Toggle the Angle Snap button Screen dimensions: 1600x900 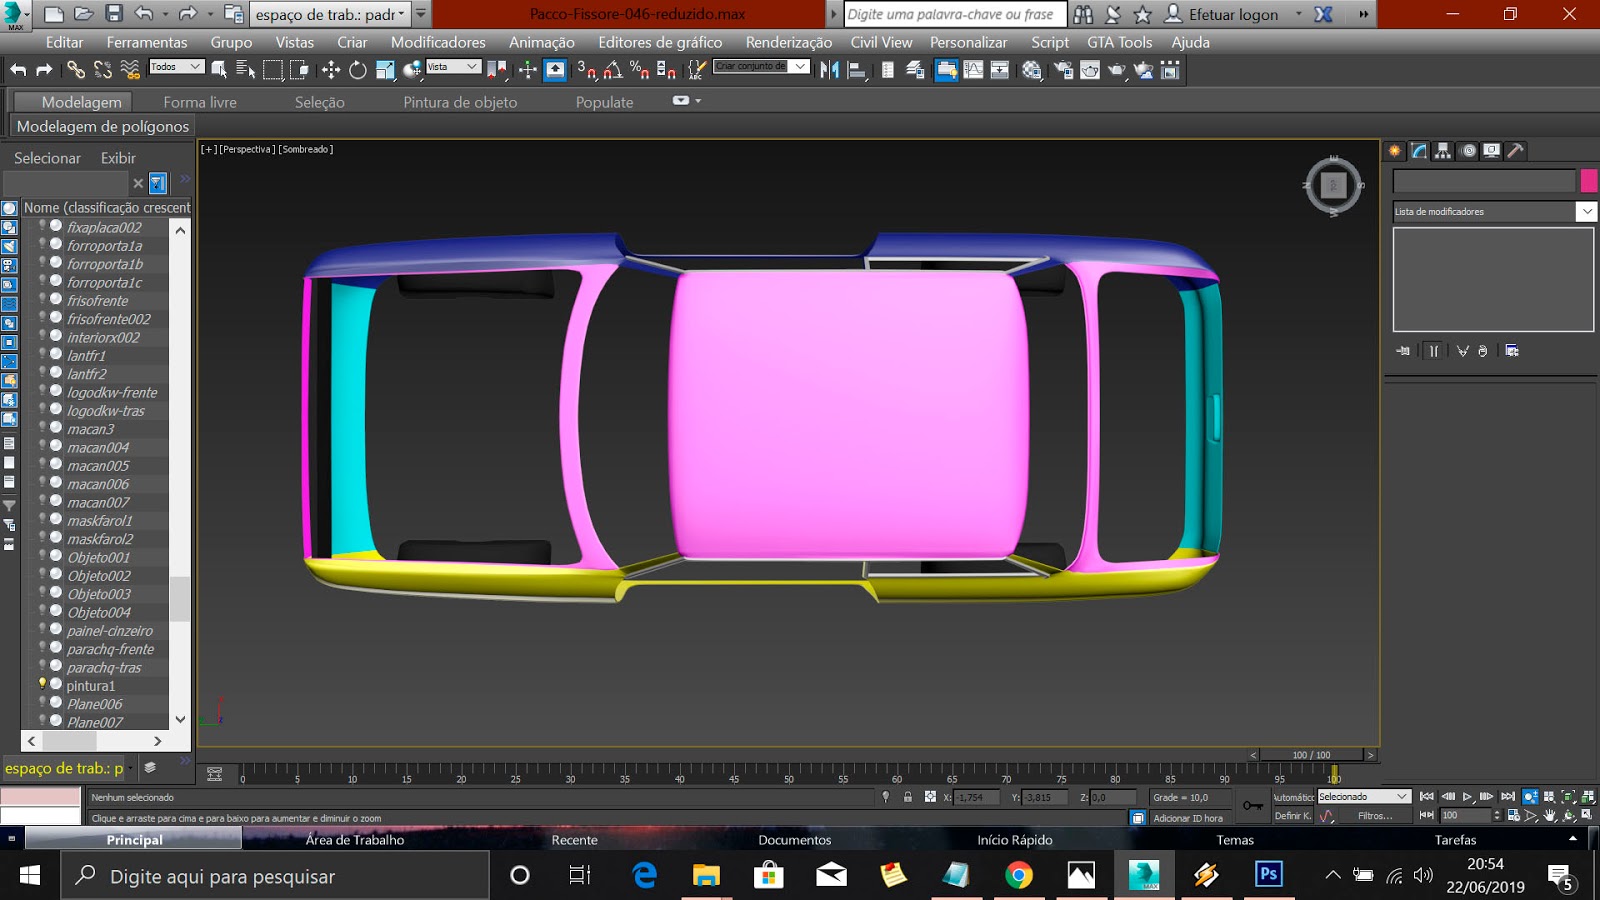(x=613, y=70)
